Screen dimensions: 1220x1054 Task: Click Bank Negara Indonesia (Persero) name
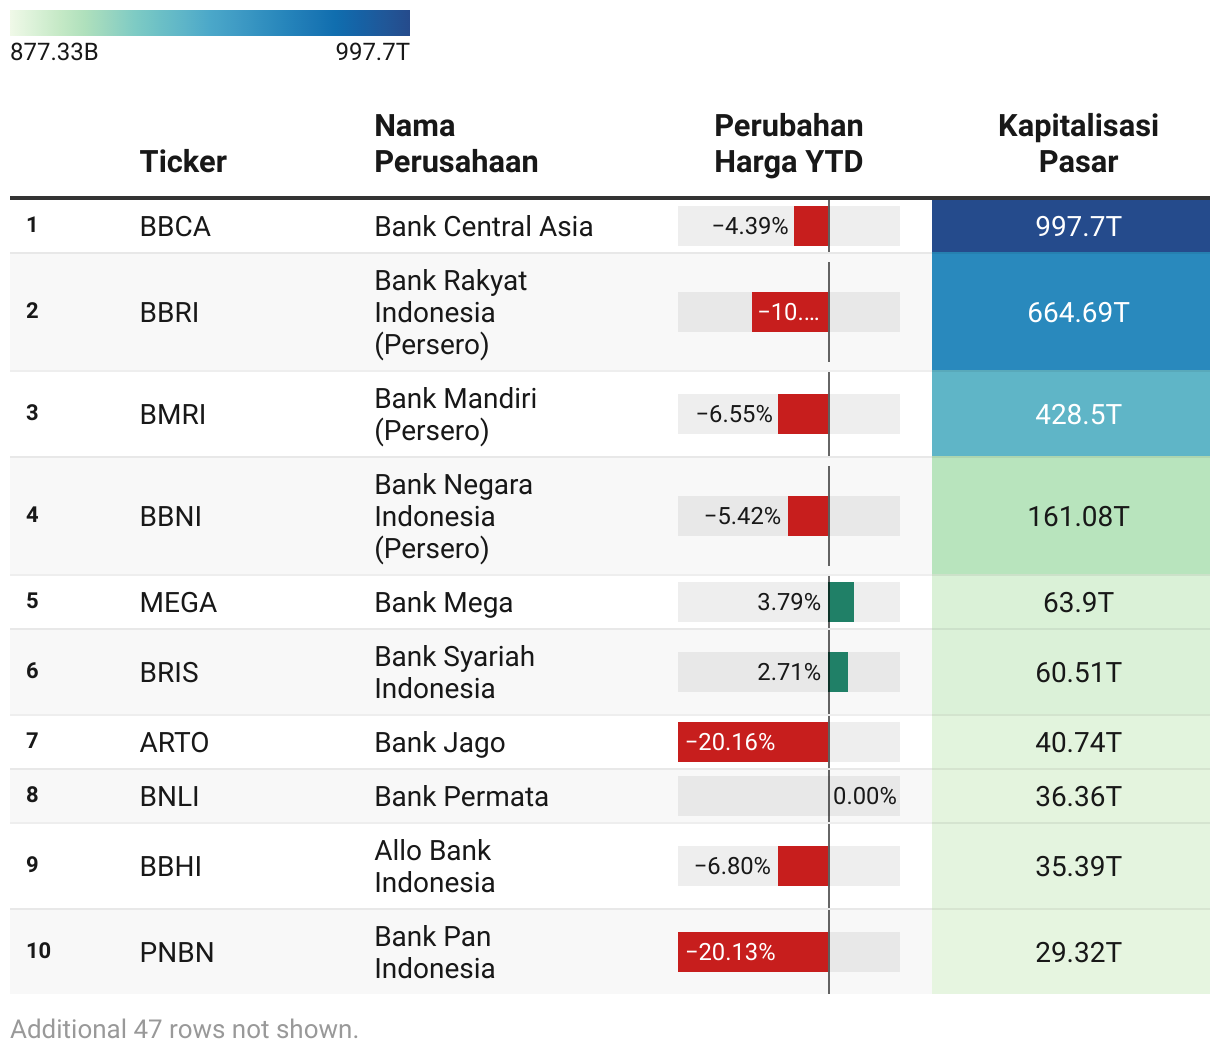point(454,517)
